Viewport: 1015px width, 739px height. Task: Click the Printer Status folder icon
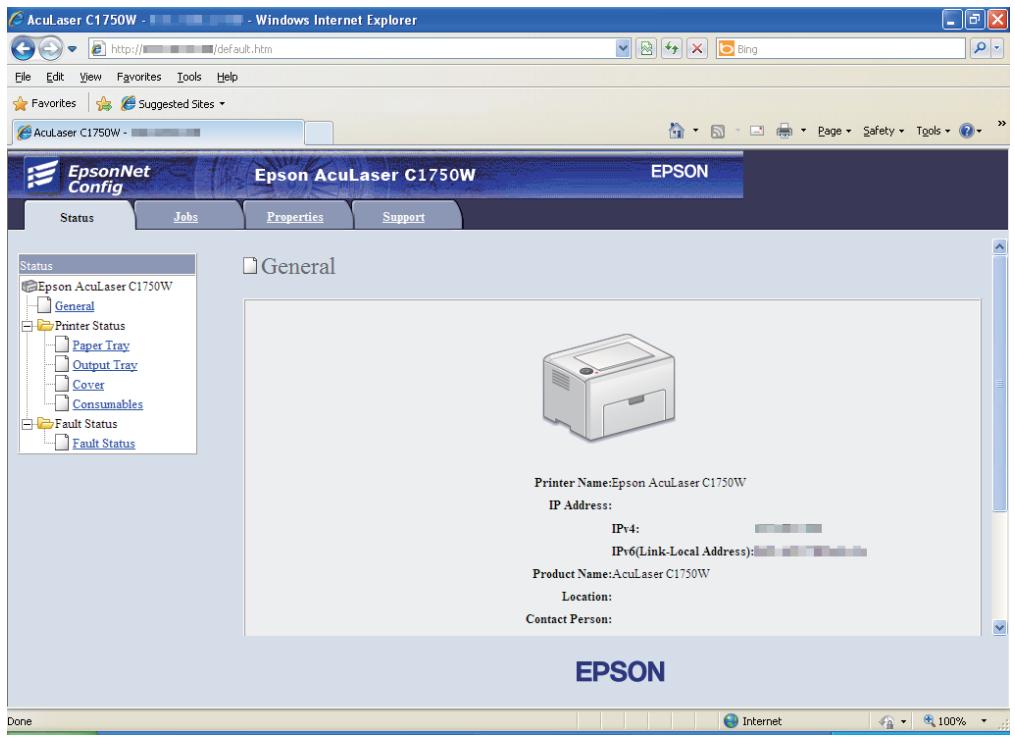pyautogui.click(x=45, y=325)
